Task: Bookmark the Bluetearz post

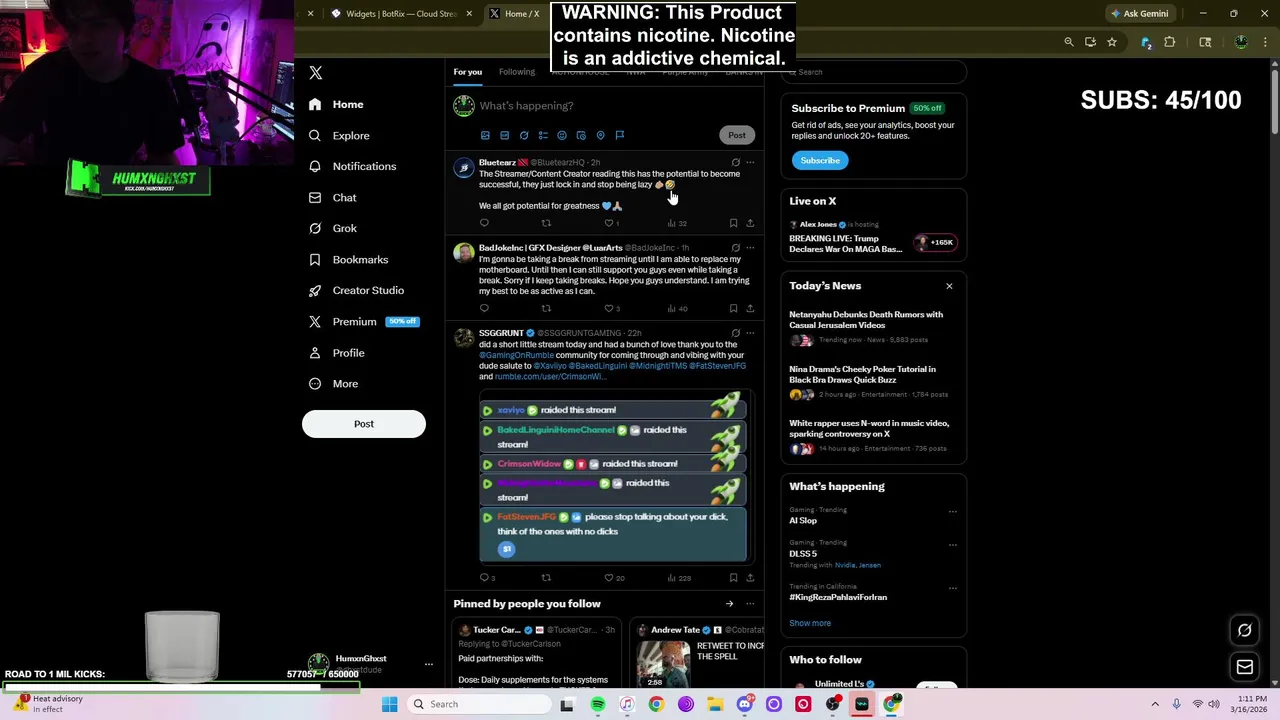Action: click(733, 223)
